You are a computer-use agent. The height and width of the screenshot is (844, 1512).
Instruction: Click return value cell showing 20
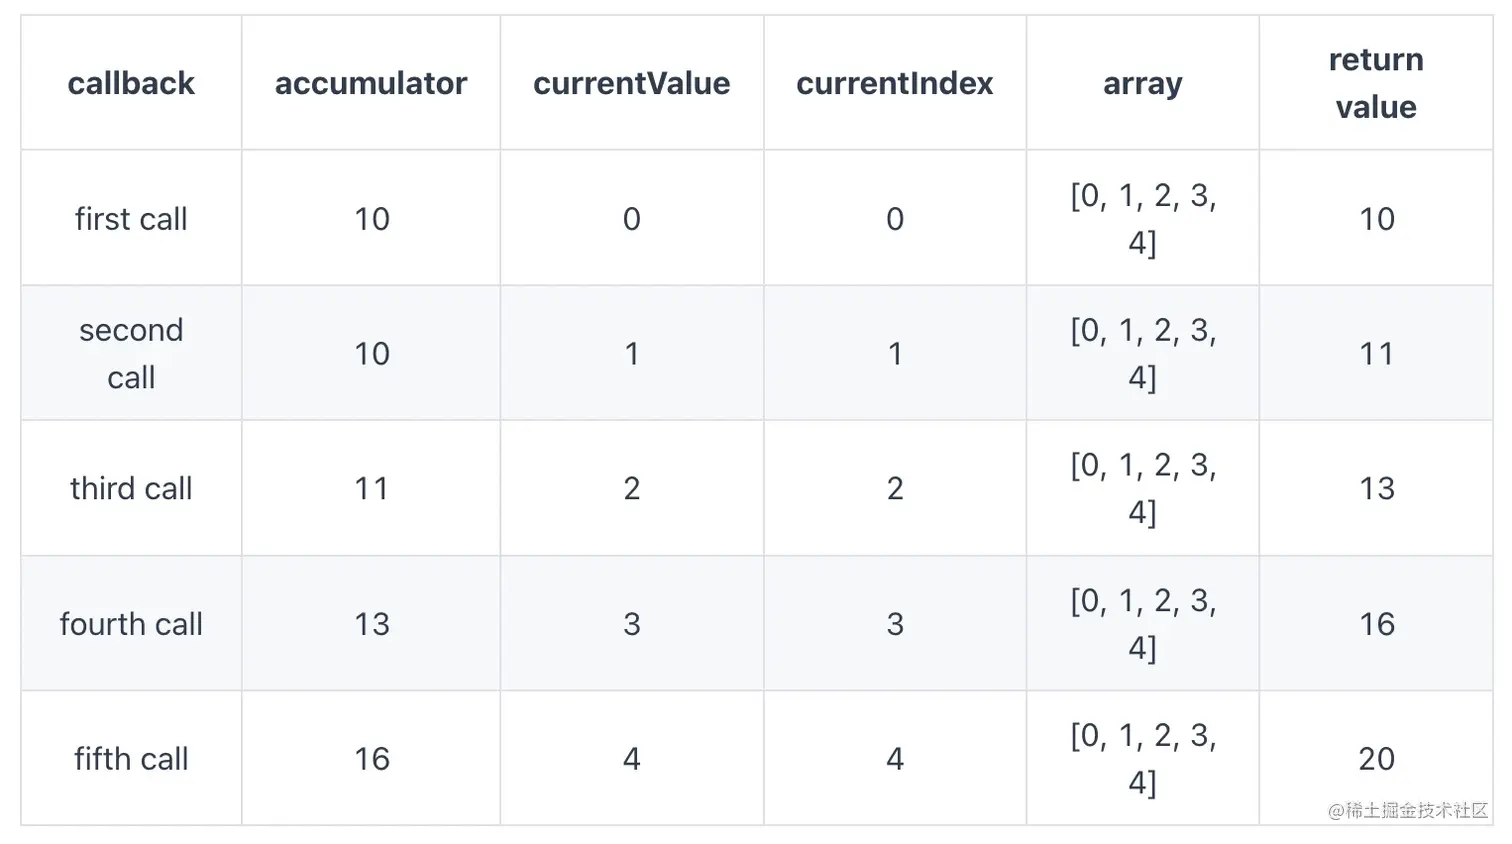(x=1376, y=758)
